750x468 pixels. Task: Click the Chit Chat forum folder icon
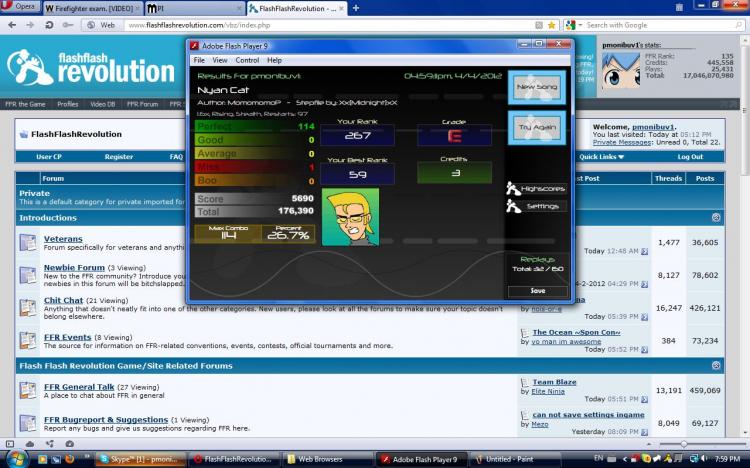[x=28, y=308]
